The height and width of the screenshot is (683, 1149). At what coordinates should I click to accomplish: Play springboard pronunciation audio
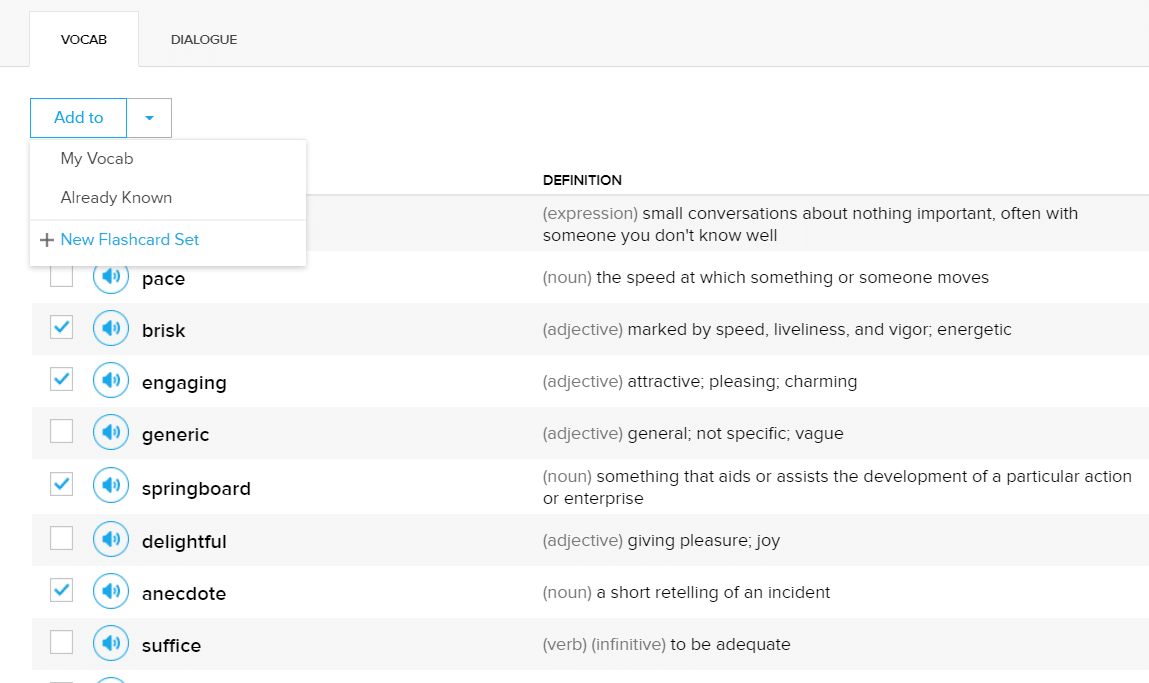click(111, 487)
